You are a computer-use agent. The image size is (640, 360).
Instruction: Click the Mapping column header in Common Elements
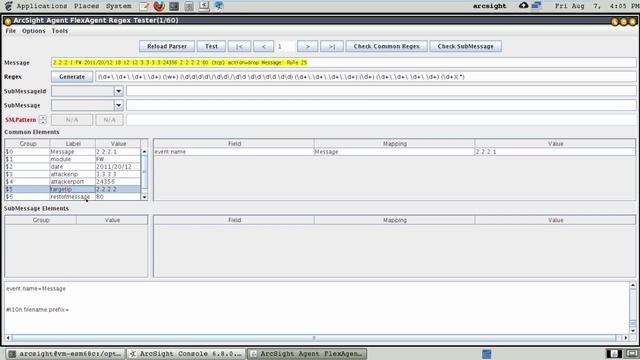pos(394,144)
